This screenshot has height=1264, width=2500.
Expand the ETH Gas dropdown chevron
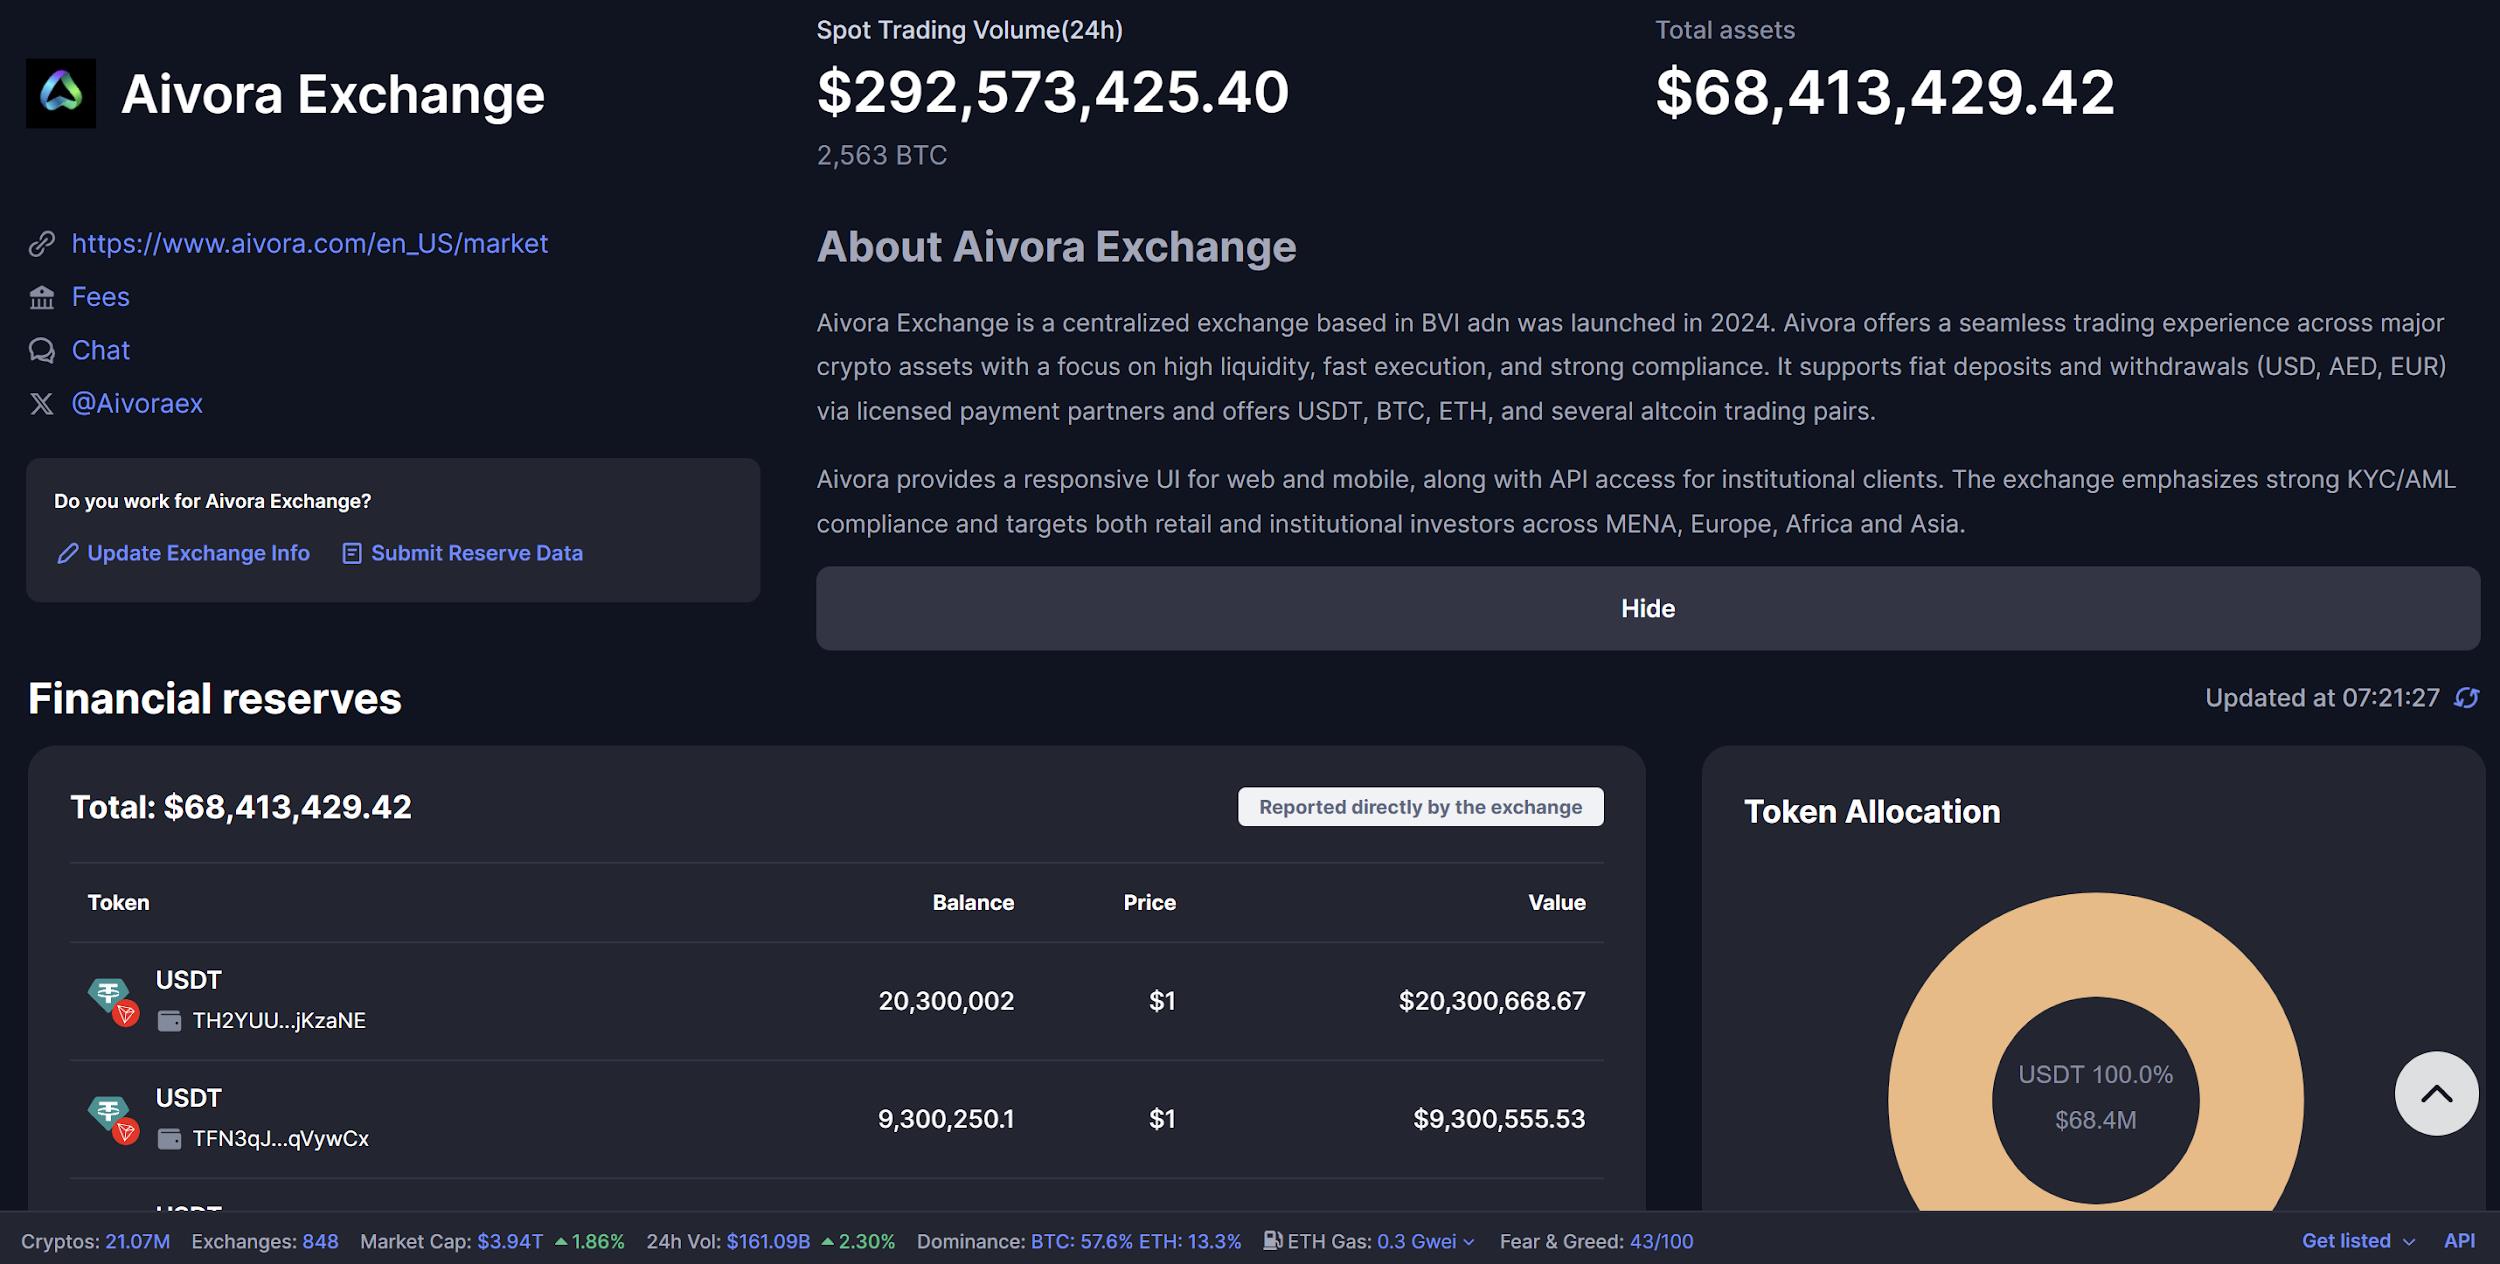coord(1469,1242)
